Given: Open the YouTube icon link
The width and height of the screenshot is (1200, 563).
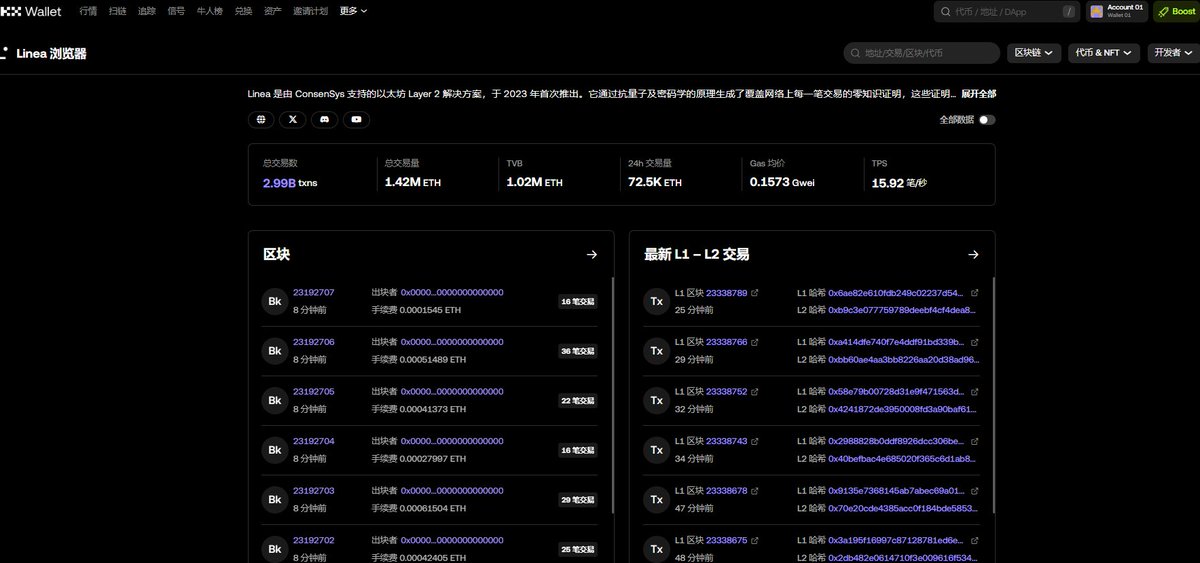Looking at the screenshot, I should (x=356, y=119).
